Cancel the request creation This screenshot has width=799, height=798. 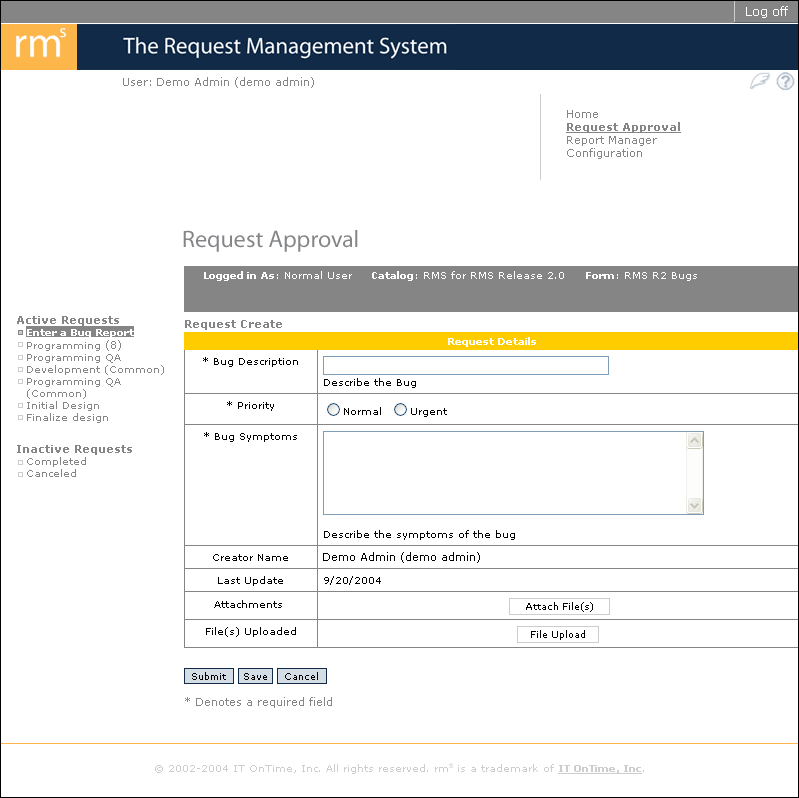[302, 676]
